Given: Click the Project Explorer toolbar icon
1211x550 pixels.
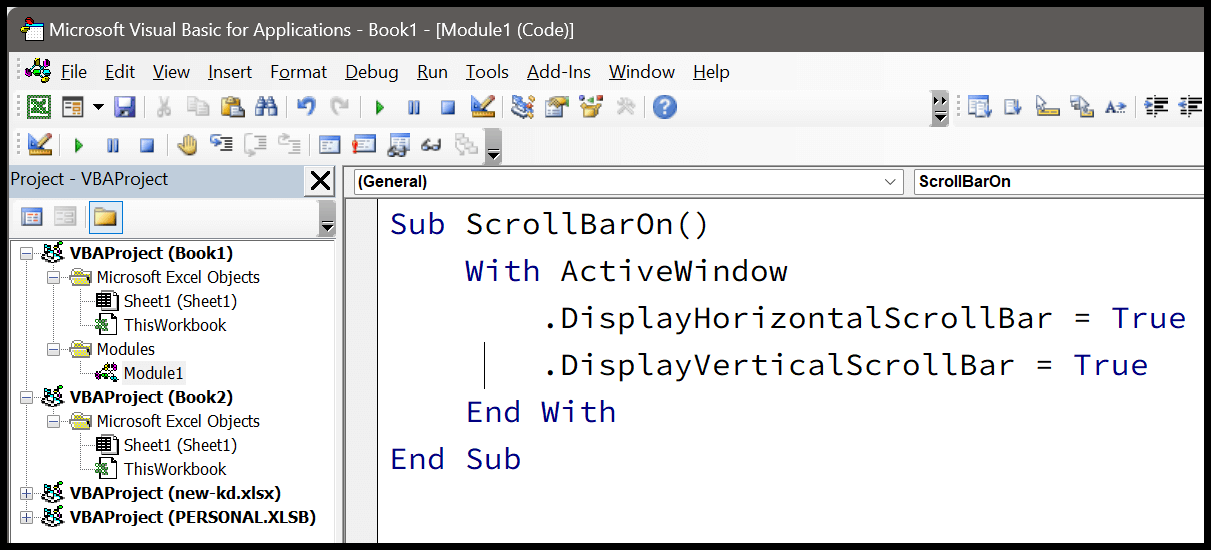Looking at the screenshot, I should (522, 107).
